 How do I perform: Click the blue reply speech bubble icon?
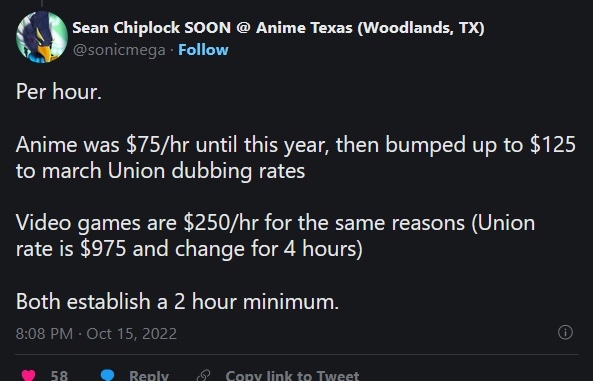point(107,375)
